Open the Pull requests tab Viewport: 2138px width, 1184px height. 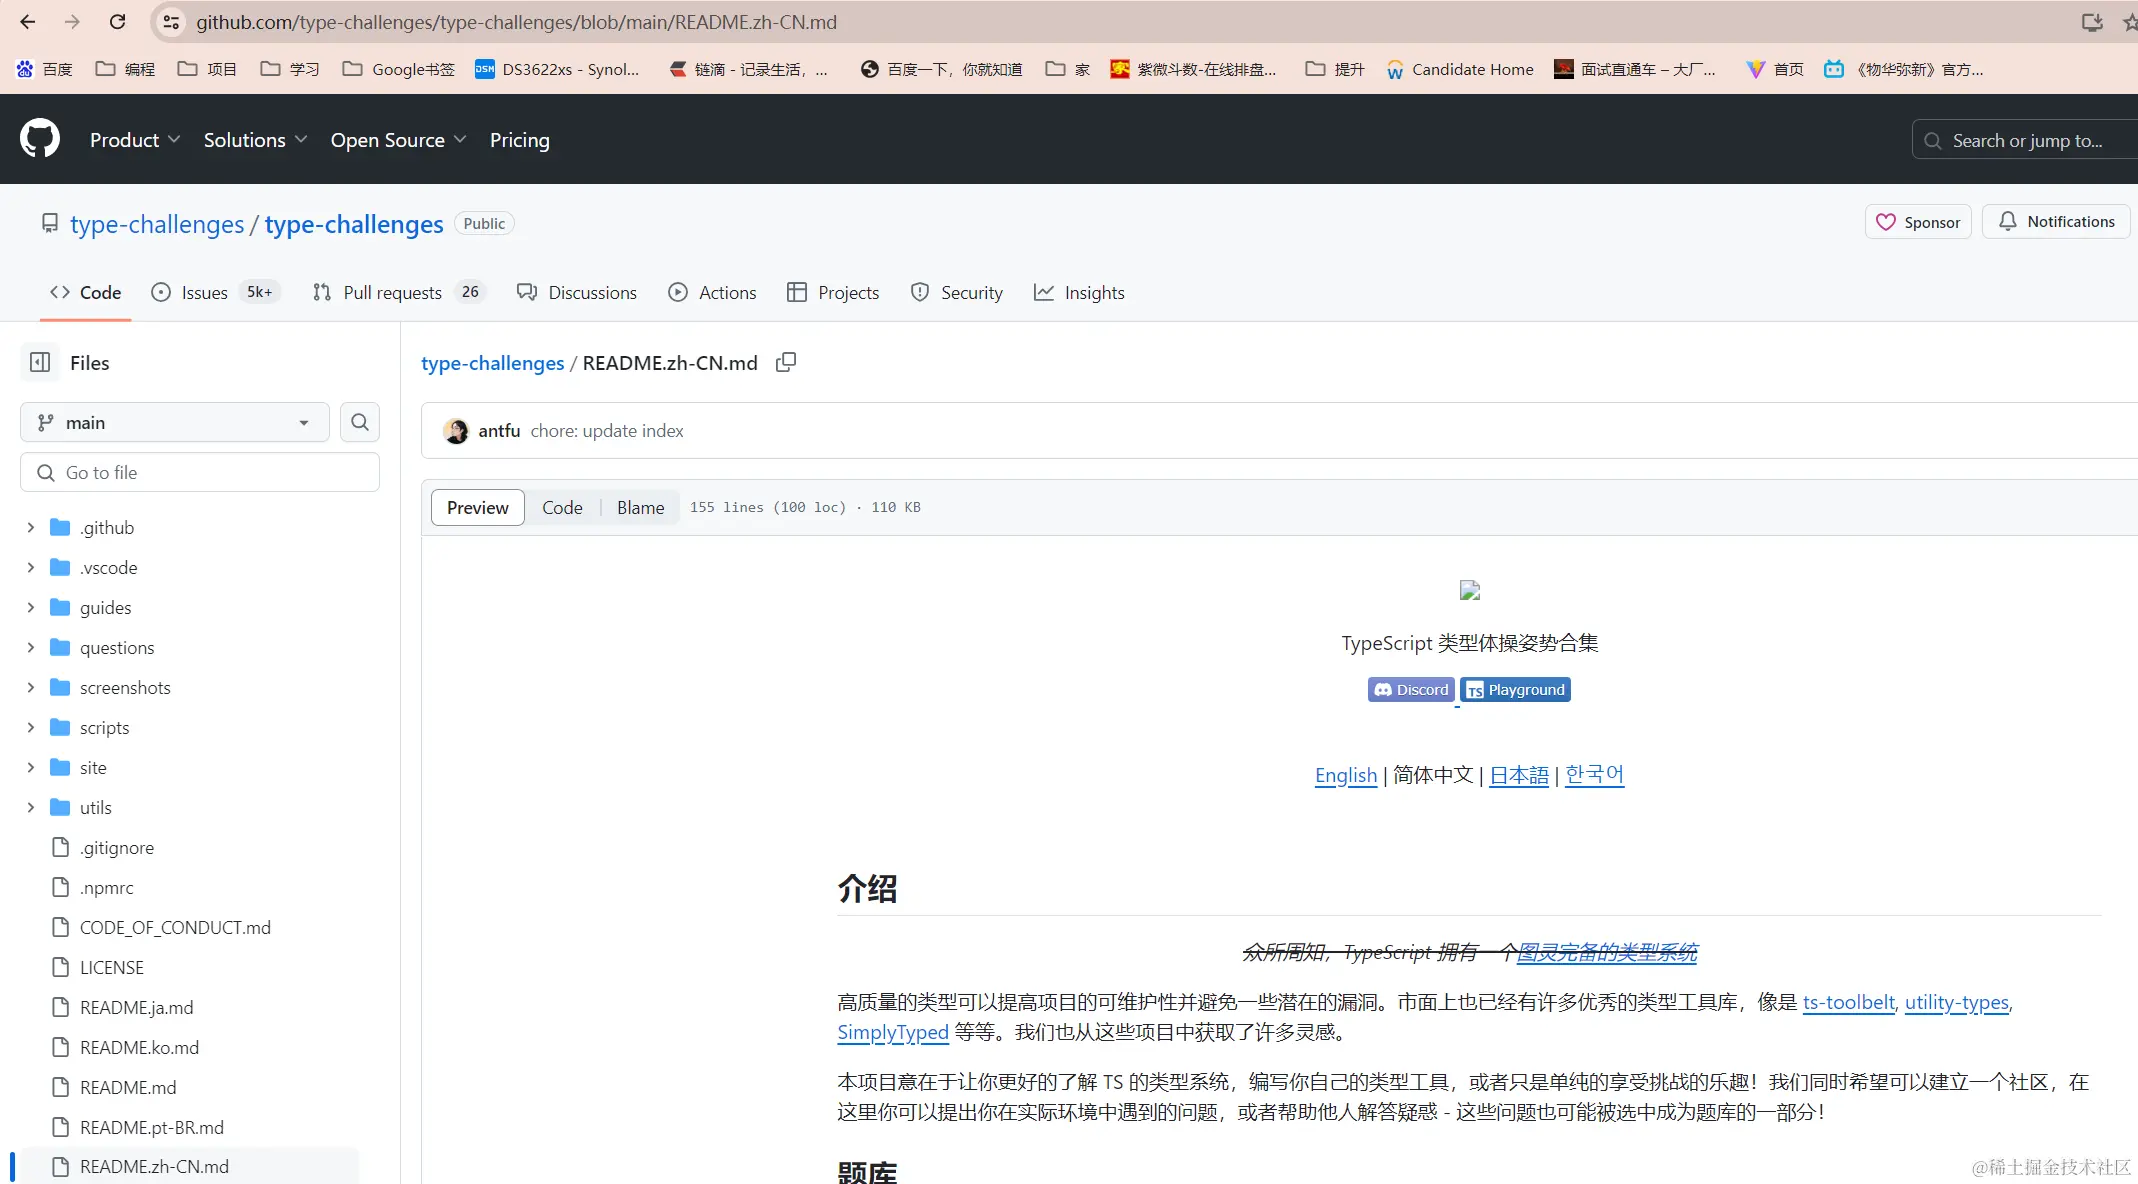point(392,292)
